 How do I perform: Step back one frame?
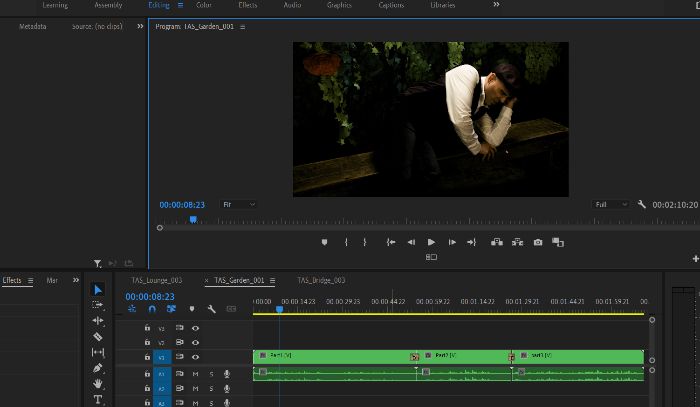click(411, 242)
